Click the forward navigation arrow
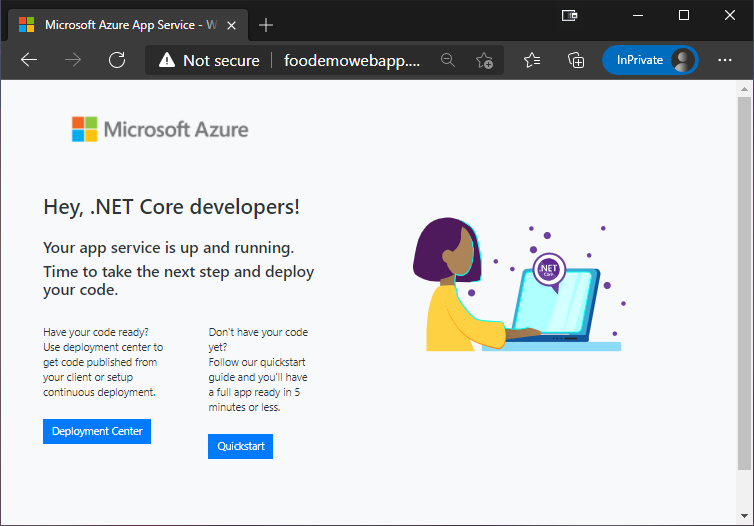 [73, 60]
